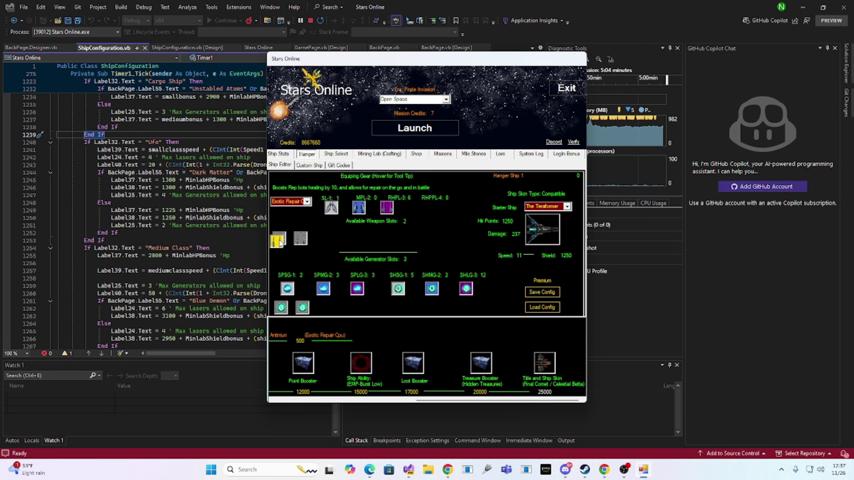Click the Load Config button
This screenshot has width=854, height=480.
542,307
